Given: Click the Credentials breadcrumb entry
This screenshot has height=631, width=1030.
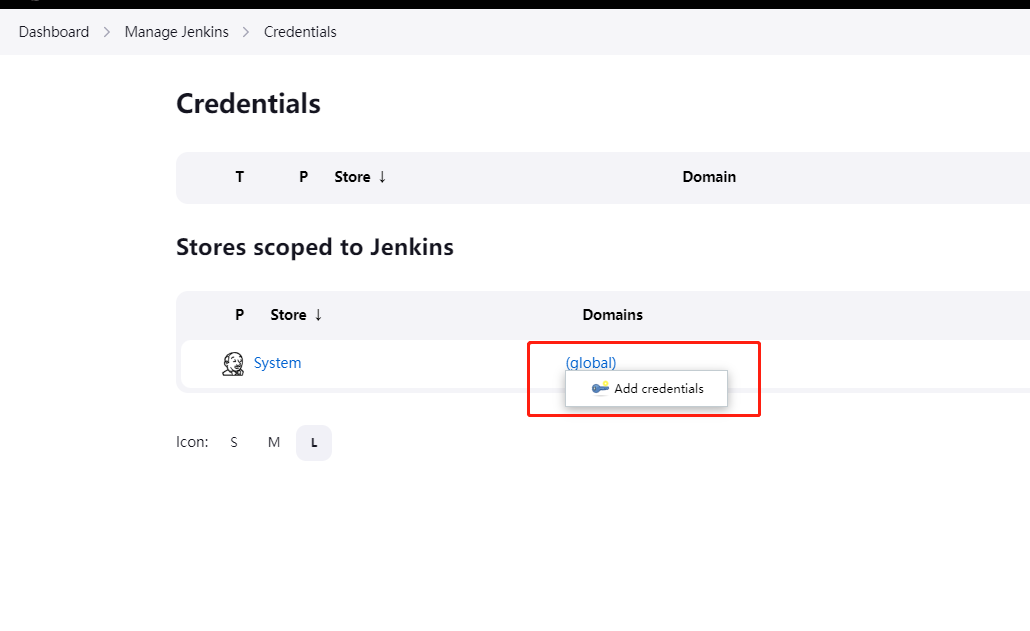Looking at the screenshot, I should click(x=300, y=31).
